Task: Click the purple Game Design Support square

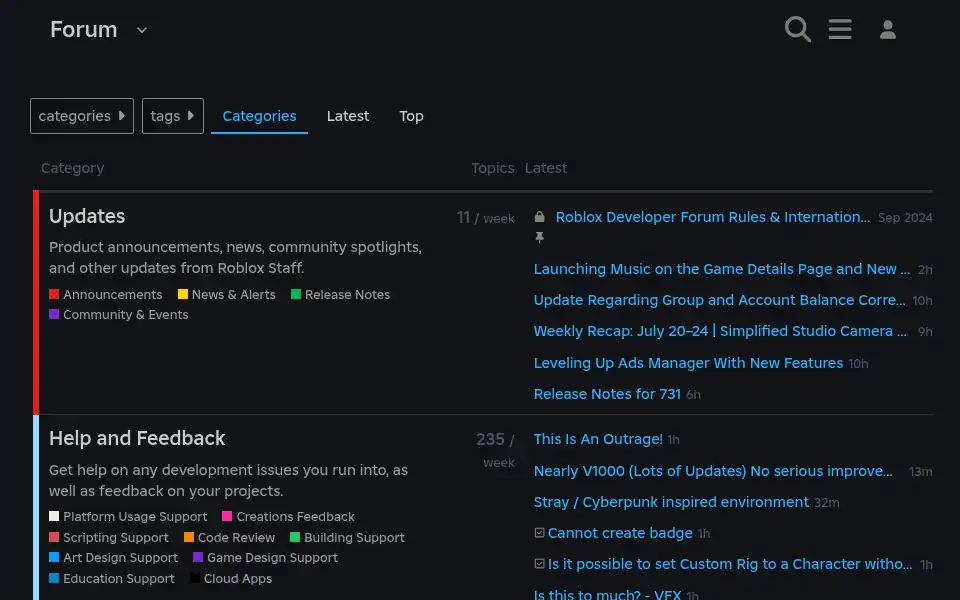Action: [x=198, y=557]
